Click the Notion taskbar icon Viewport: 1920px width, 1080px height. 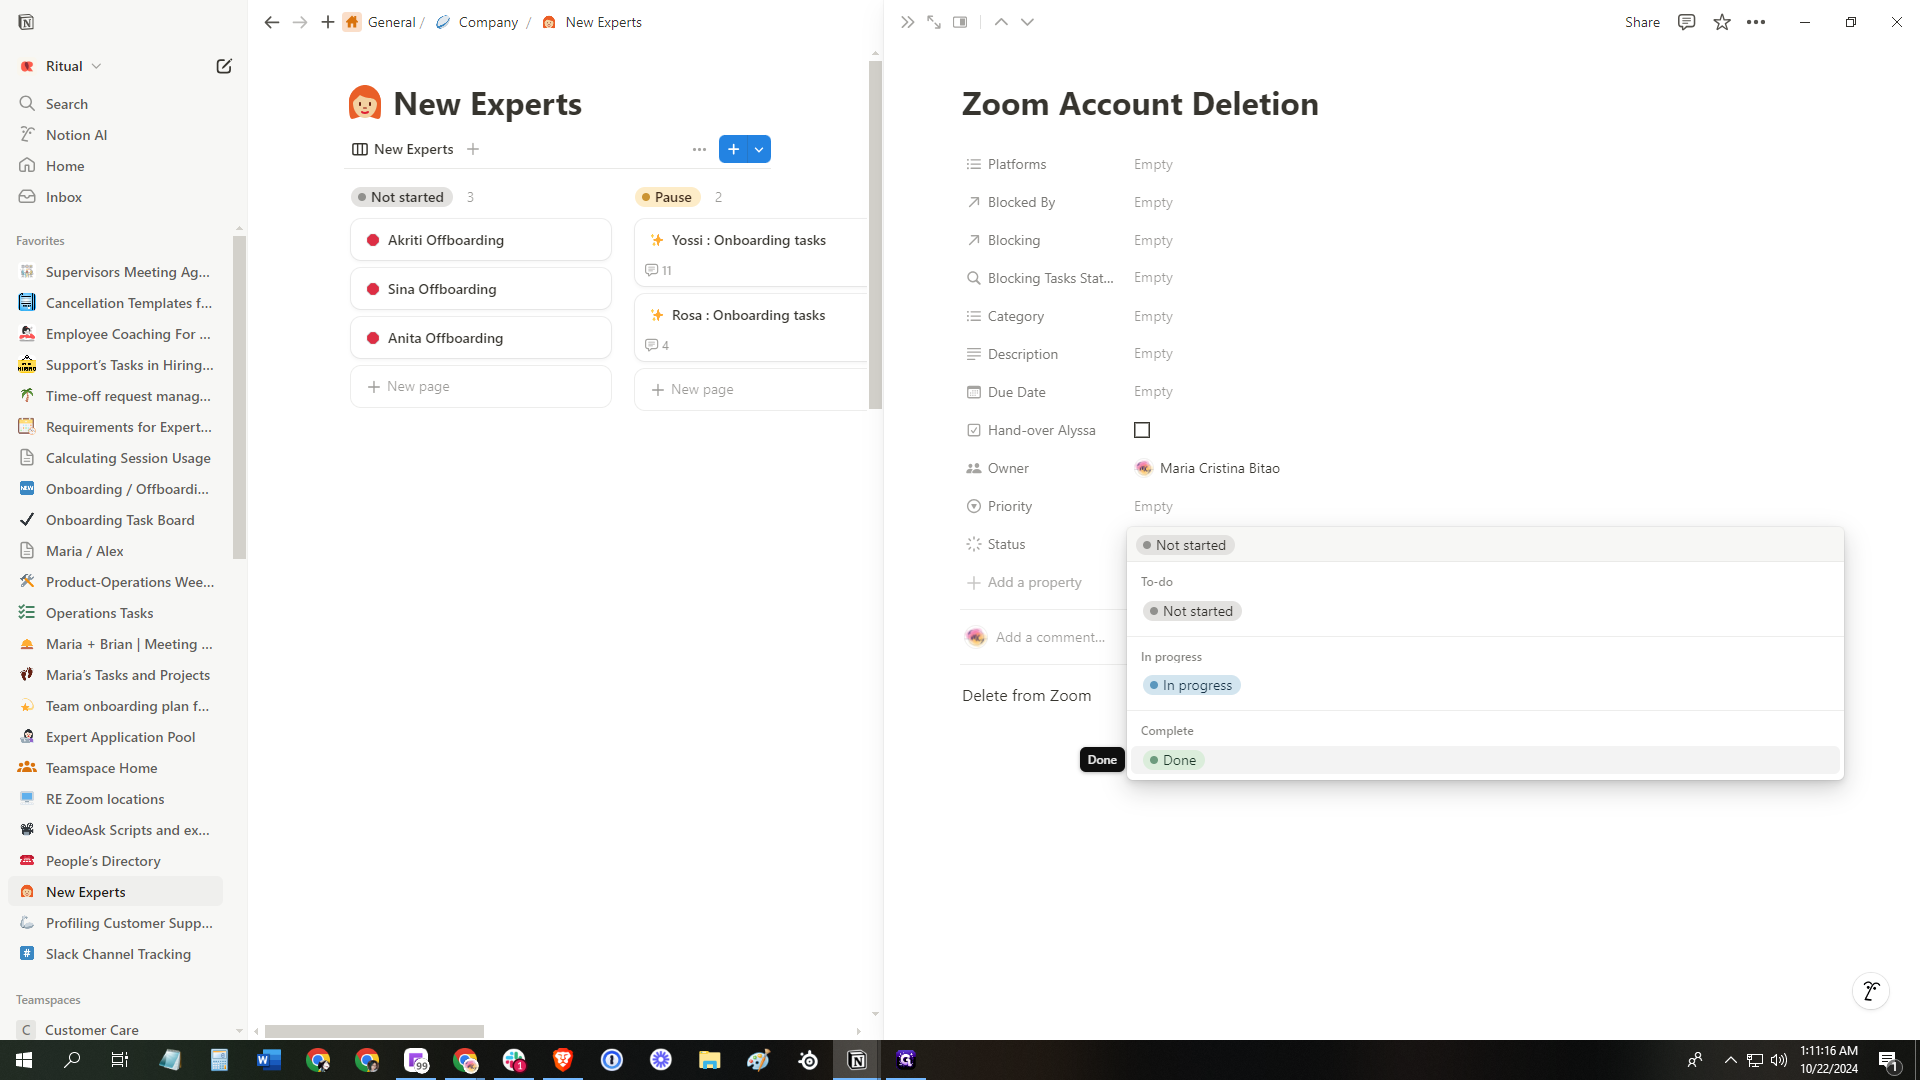857,1060
